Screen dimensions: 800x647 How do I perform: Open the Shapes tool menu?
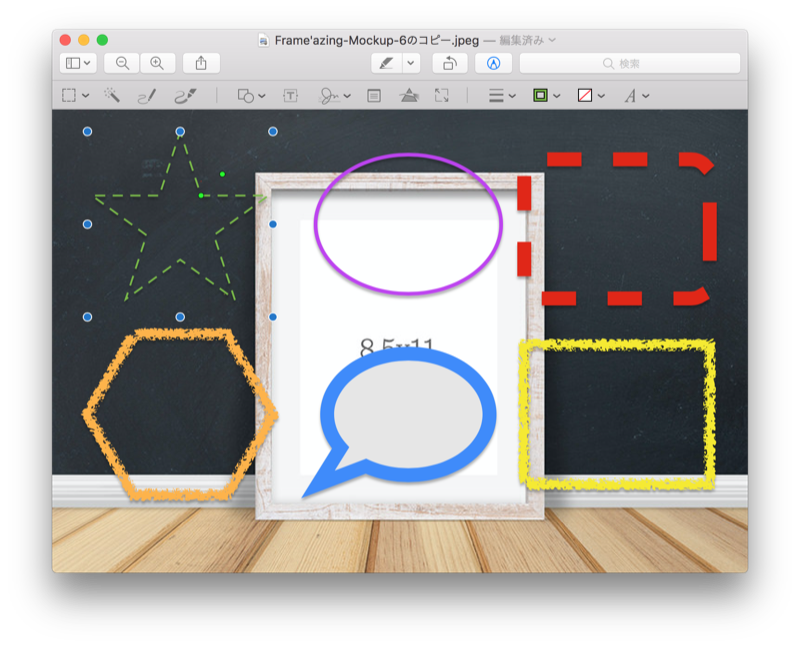pyautogui.click(x=245, y=95)
